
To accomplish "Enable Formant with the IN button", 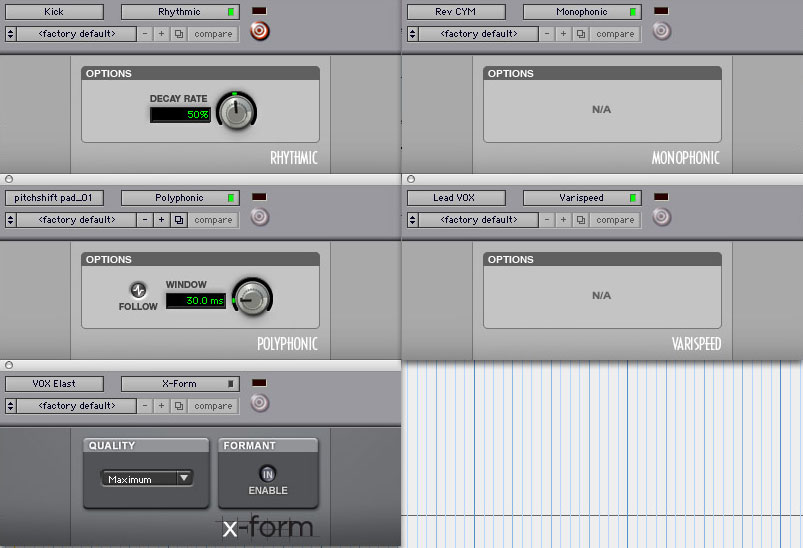I will point(268,474).
